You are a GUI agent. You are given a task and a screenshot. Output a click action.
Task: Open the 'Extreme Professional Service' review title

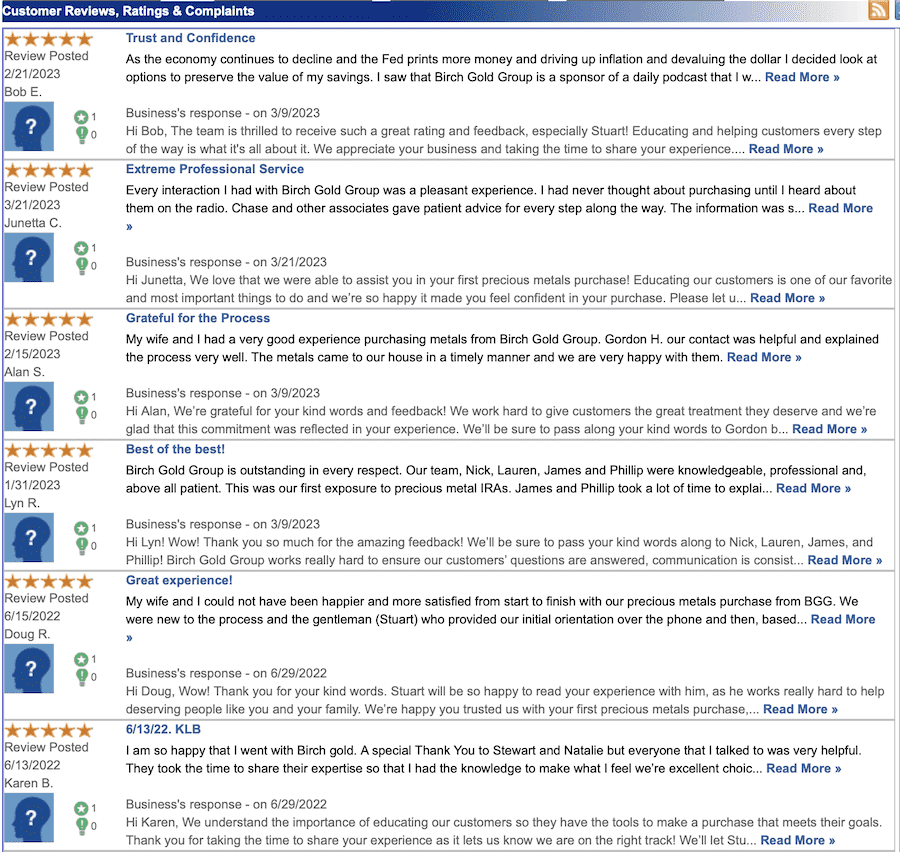tap(215, 169)
